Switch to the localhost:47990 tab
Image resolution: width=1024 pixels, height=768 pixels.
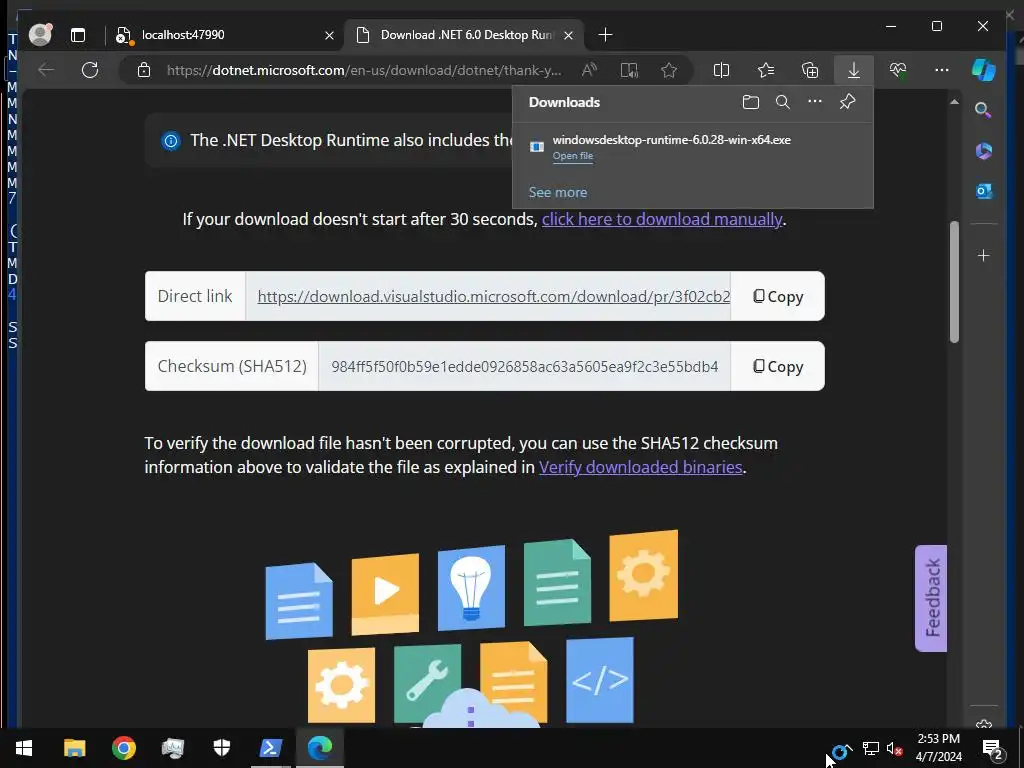pos(222,35)
